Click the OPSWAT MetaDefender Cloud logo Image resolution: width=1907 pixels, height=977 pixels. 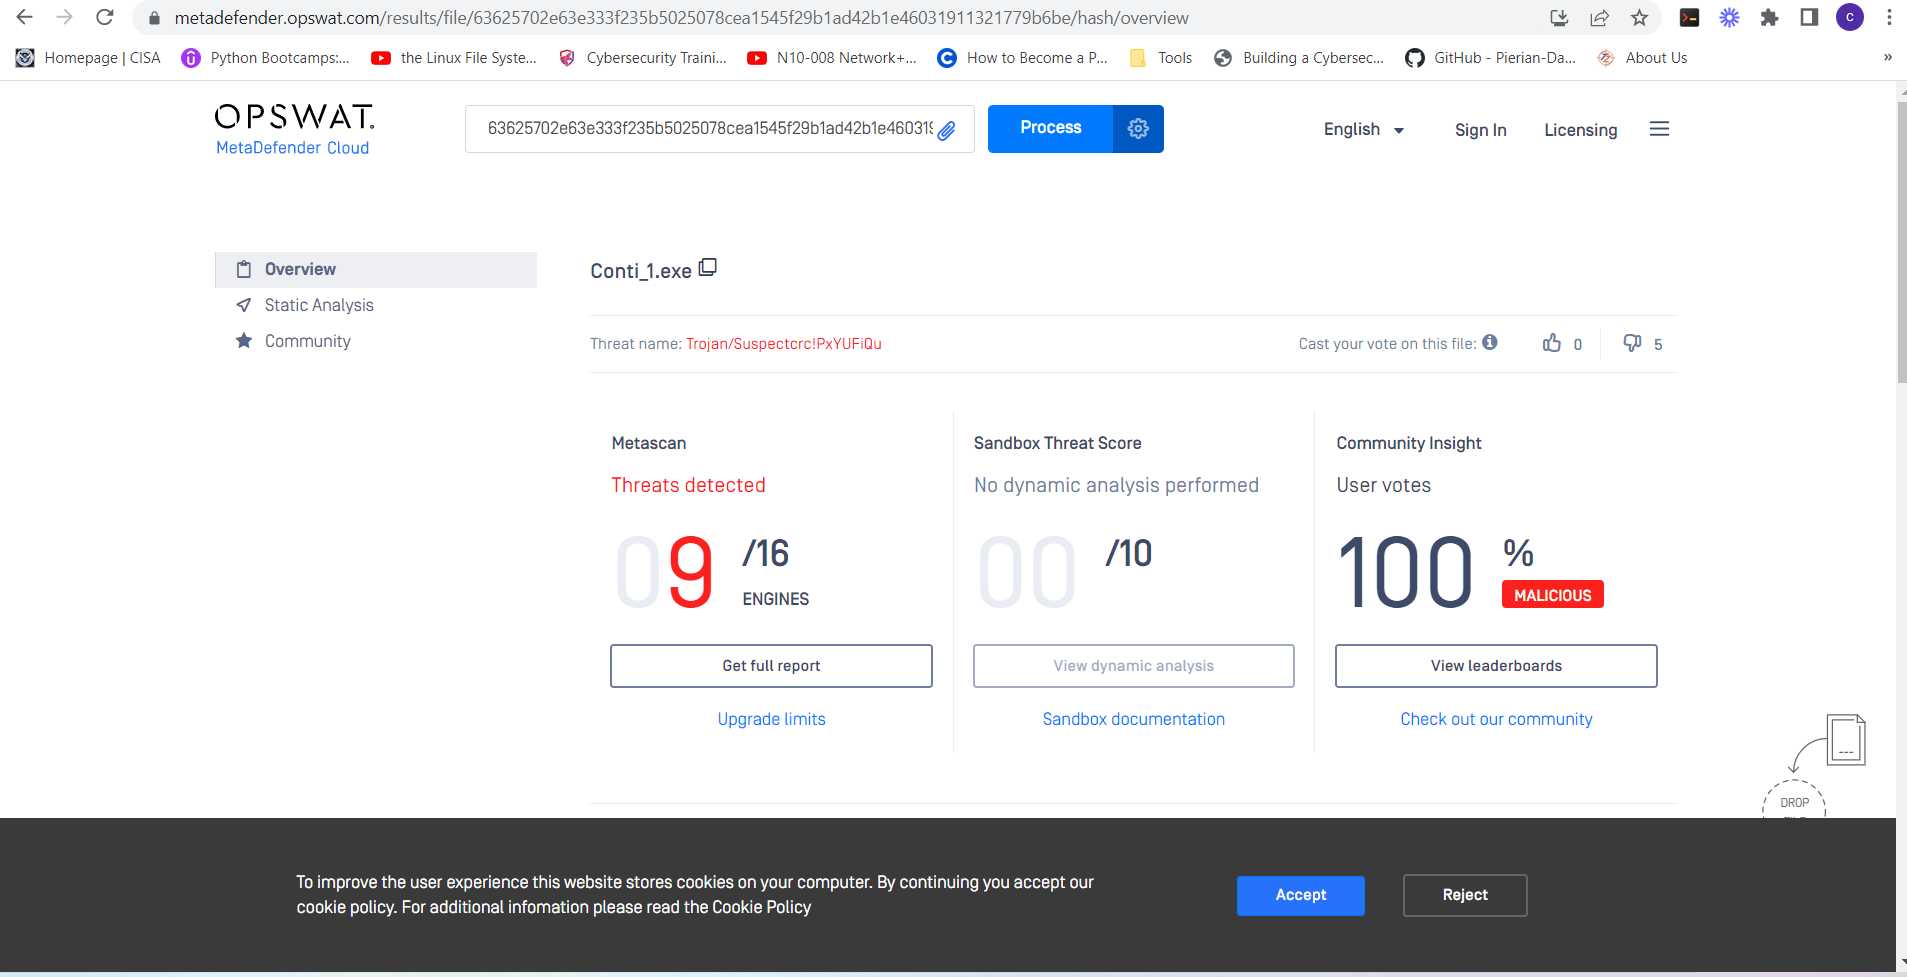pyautogui.click(x=294, y=129)
